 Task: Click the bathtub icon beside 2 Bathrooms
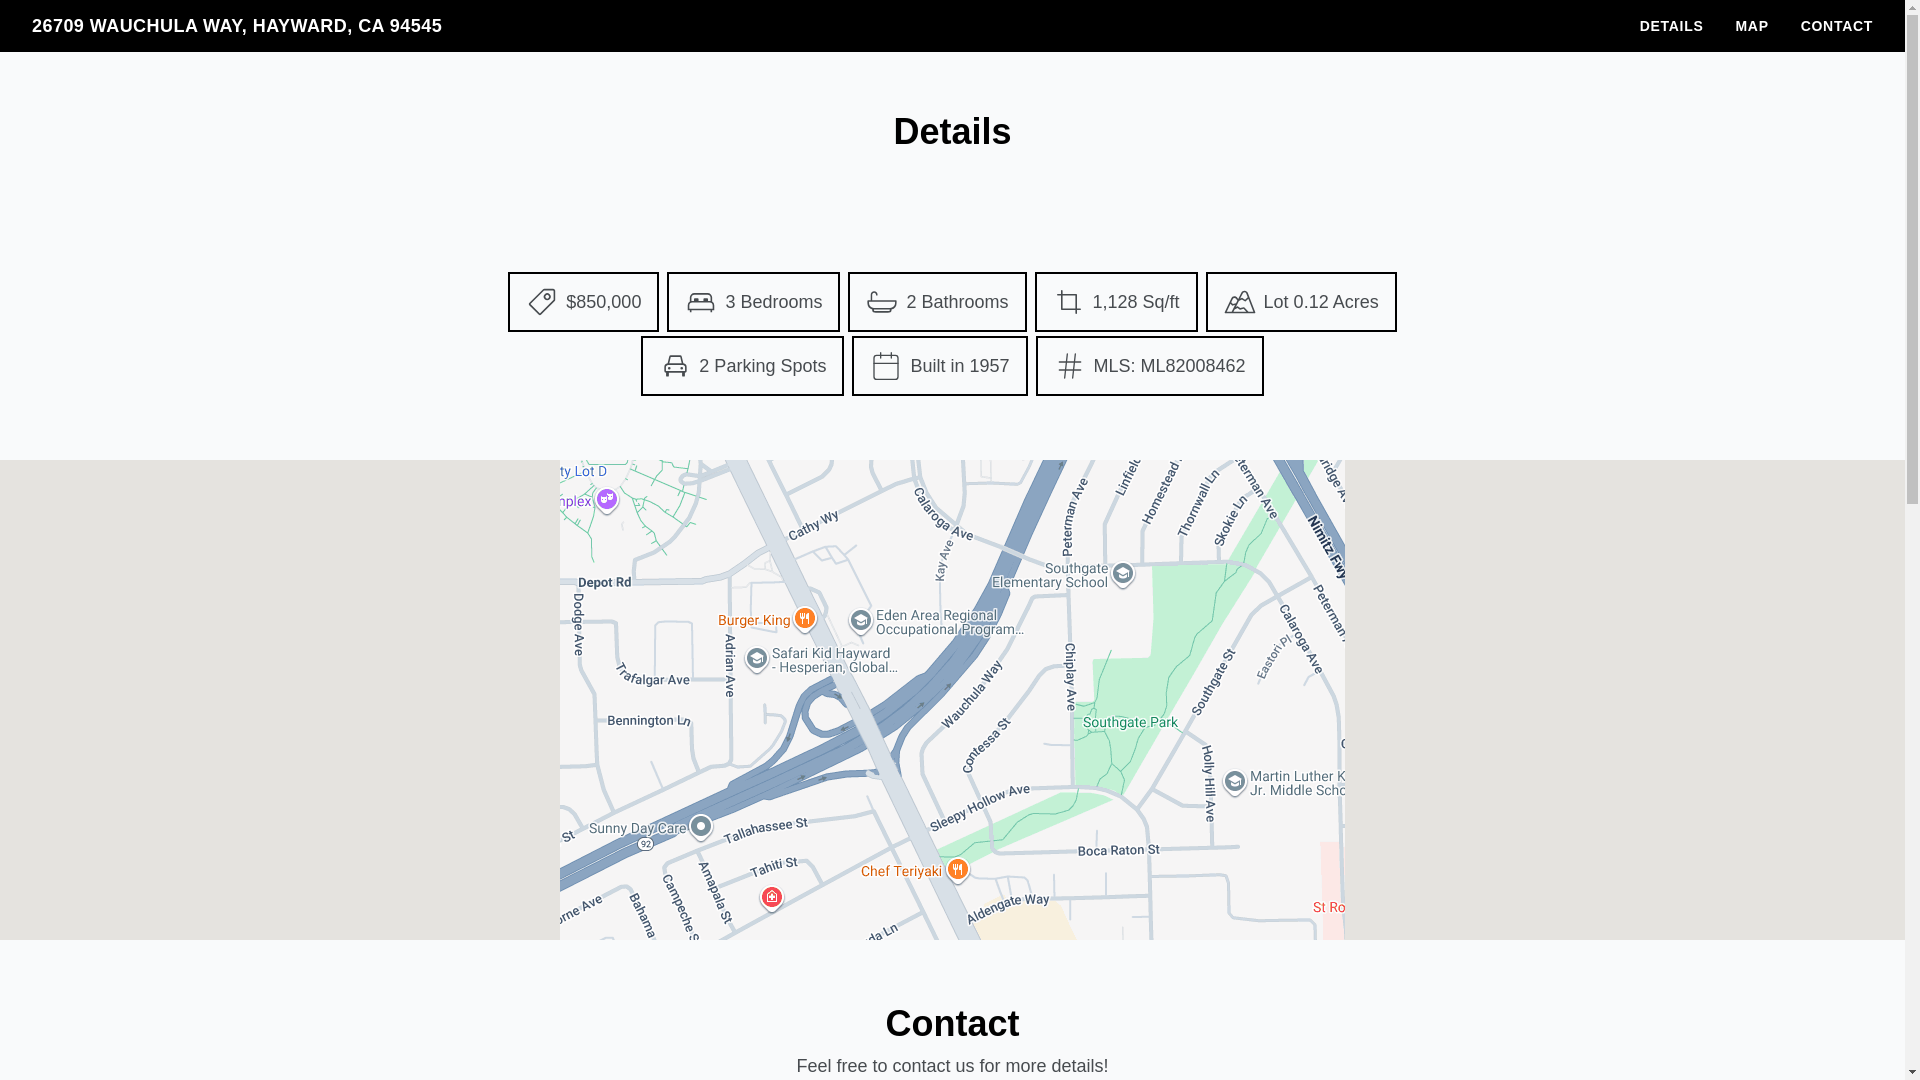pyautogui.click(x=882, y=302)
